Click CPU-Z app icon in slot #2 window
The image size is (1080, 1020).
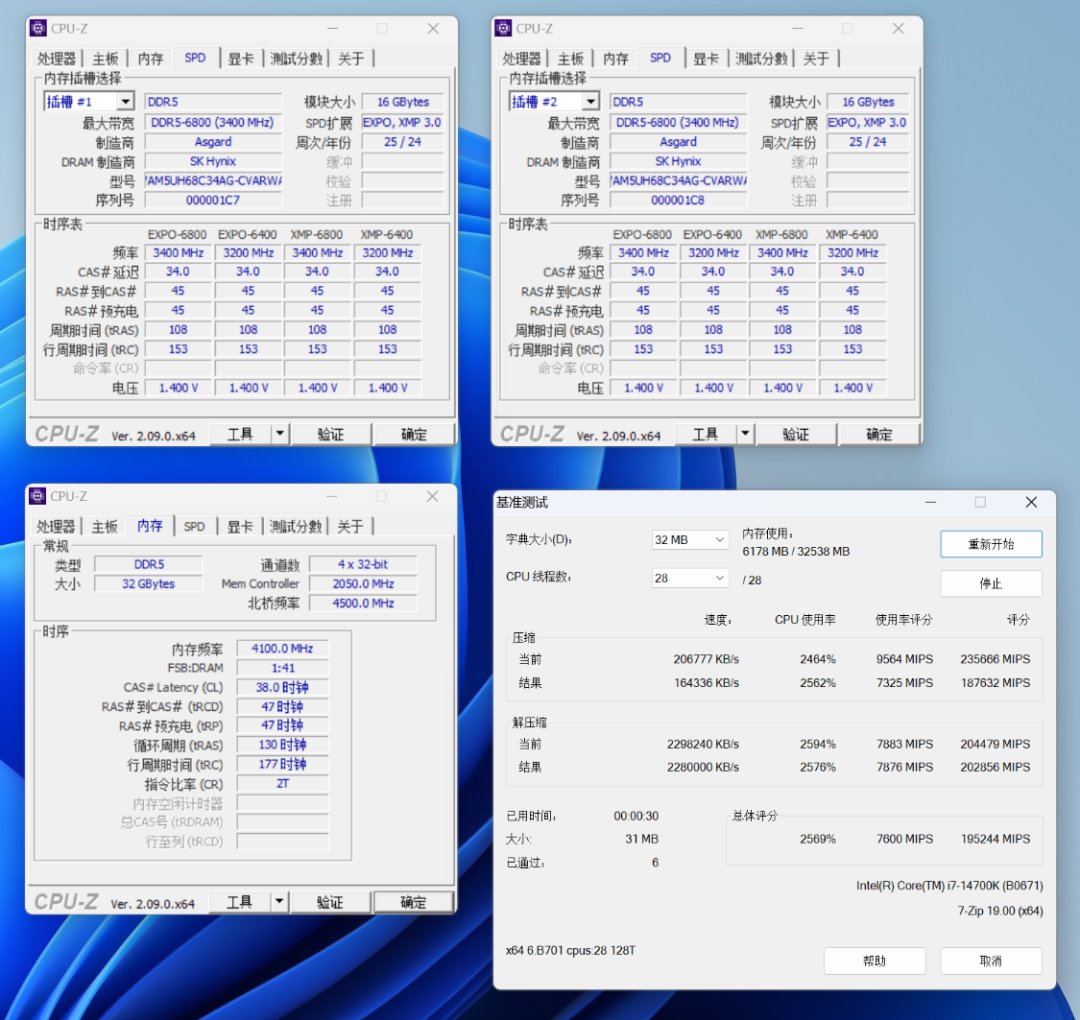pos(503,28)
